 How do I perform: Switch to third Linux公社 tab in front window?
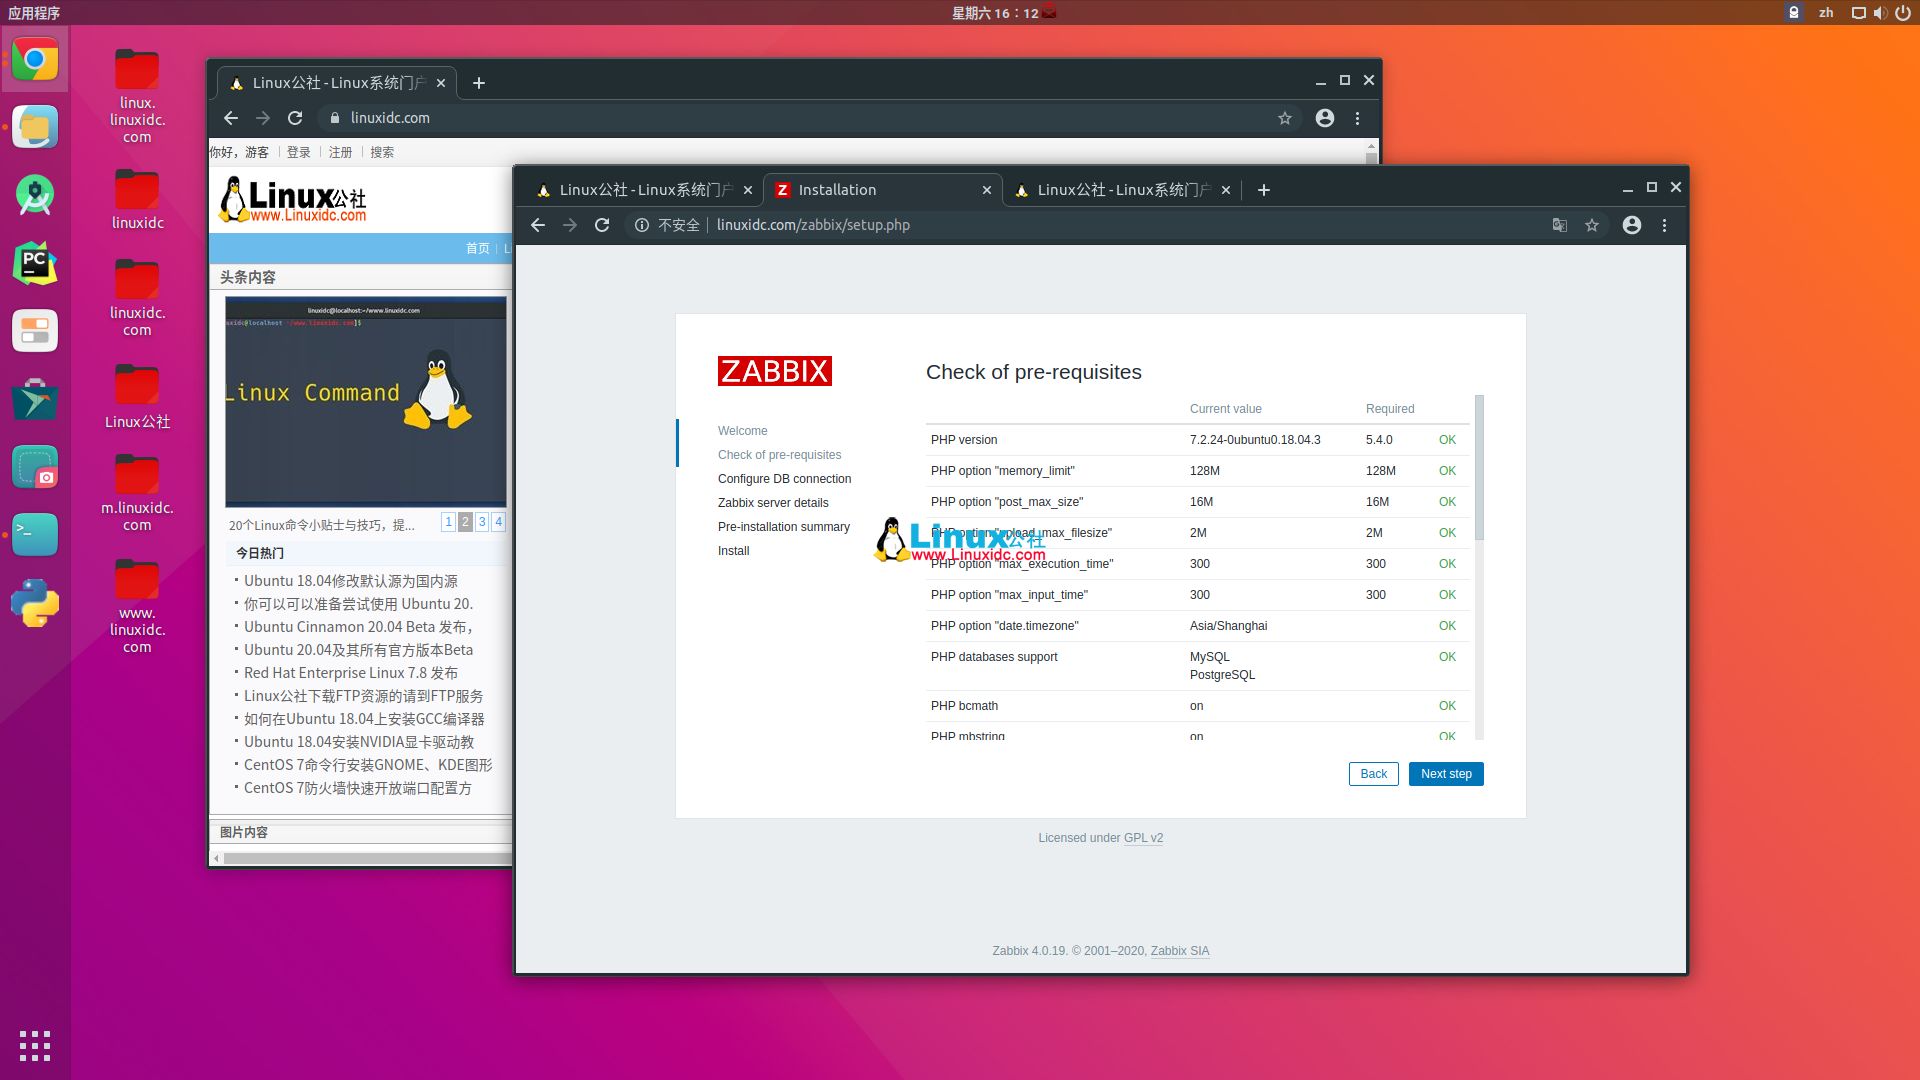point(1122,190)
